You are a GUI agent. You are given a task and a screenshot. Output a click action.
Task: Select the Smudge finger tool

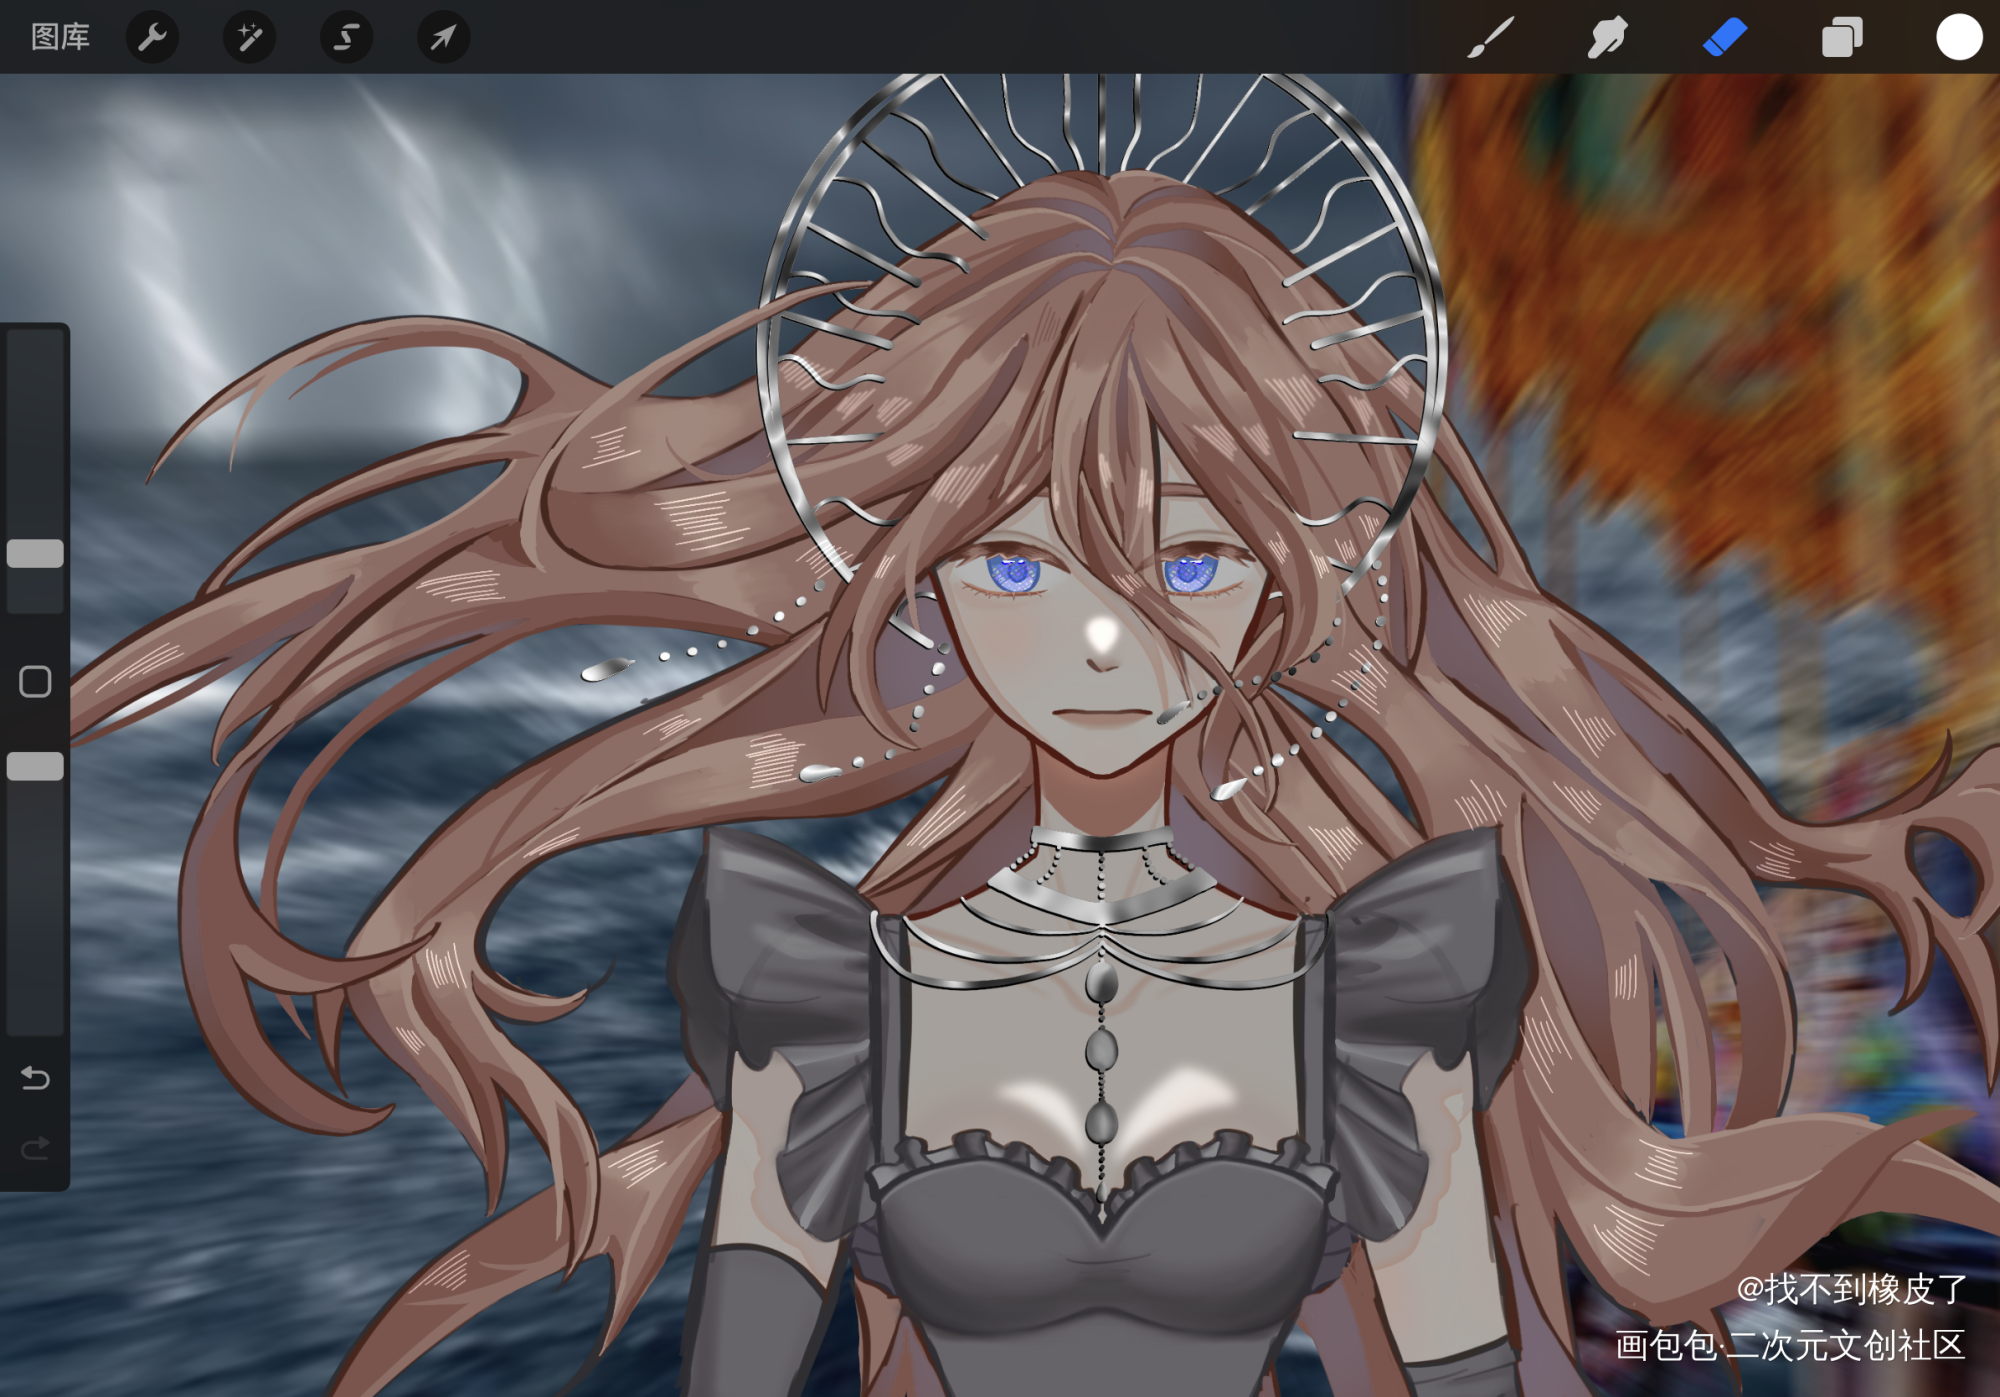[1607, 37]
